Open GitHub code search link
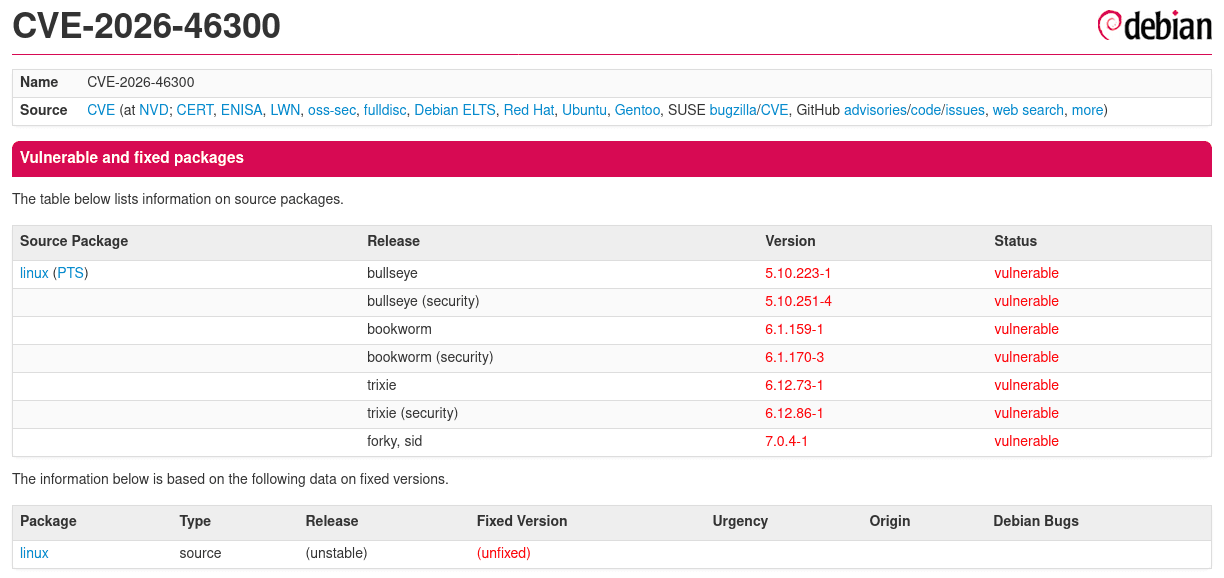 925,110
